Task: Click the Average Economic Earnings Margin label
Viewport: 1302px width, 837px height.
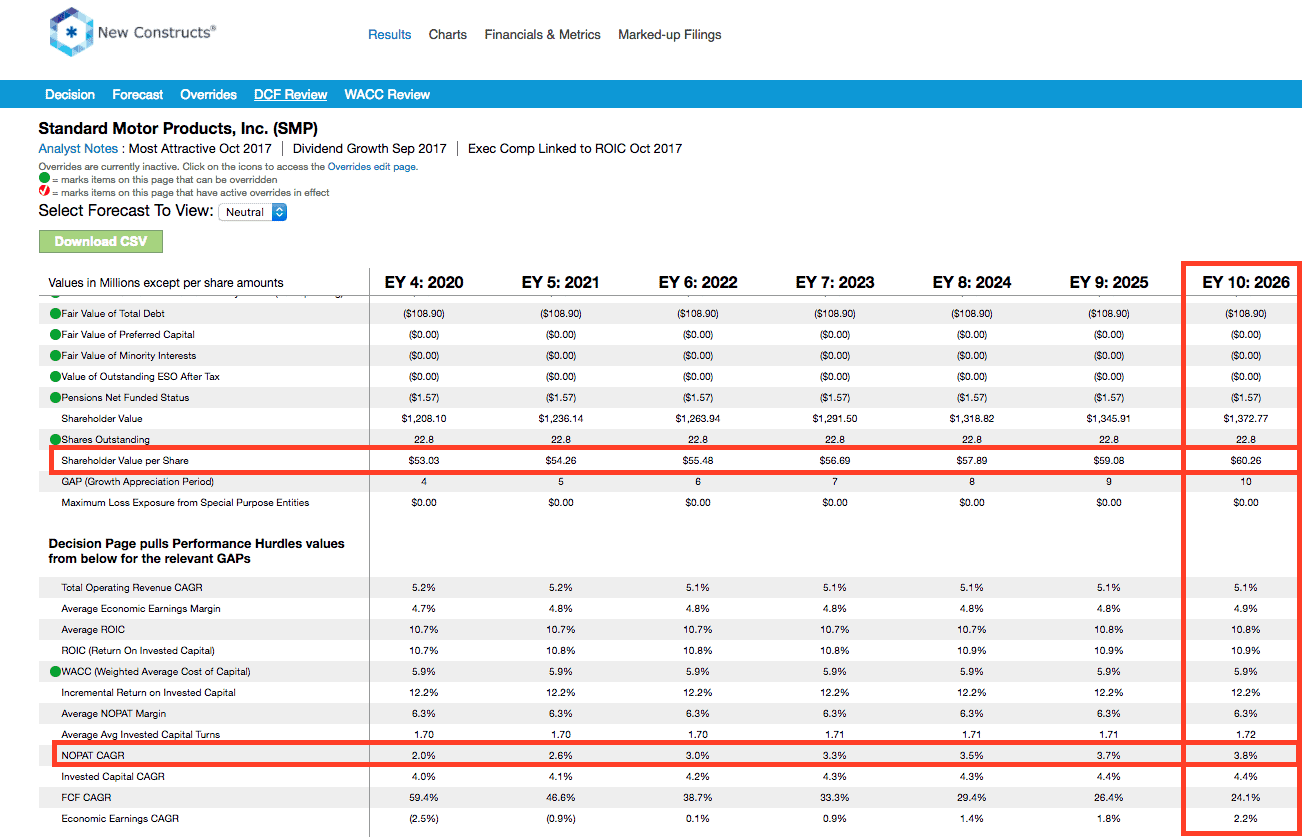Action: [141, 609]
